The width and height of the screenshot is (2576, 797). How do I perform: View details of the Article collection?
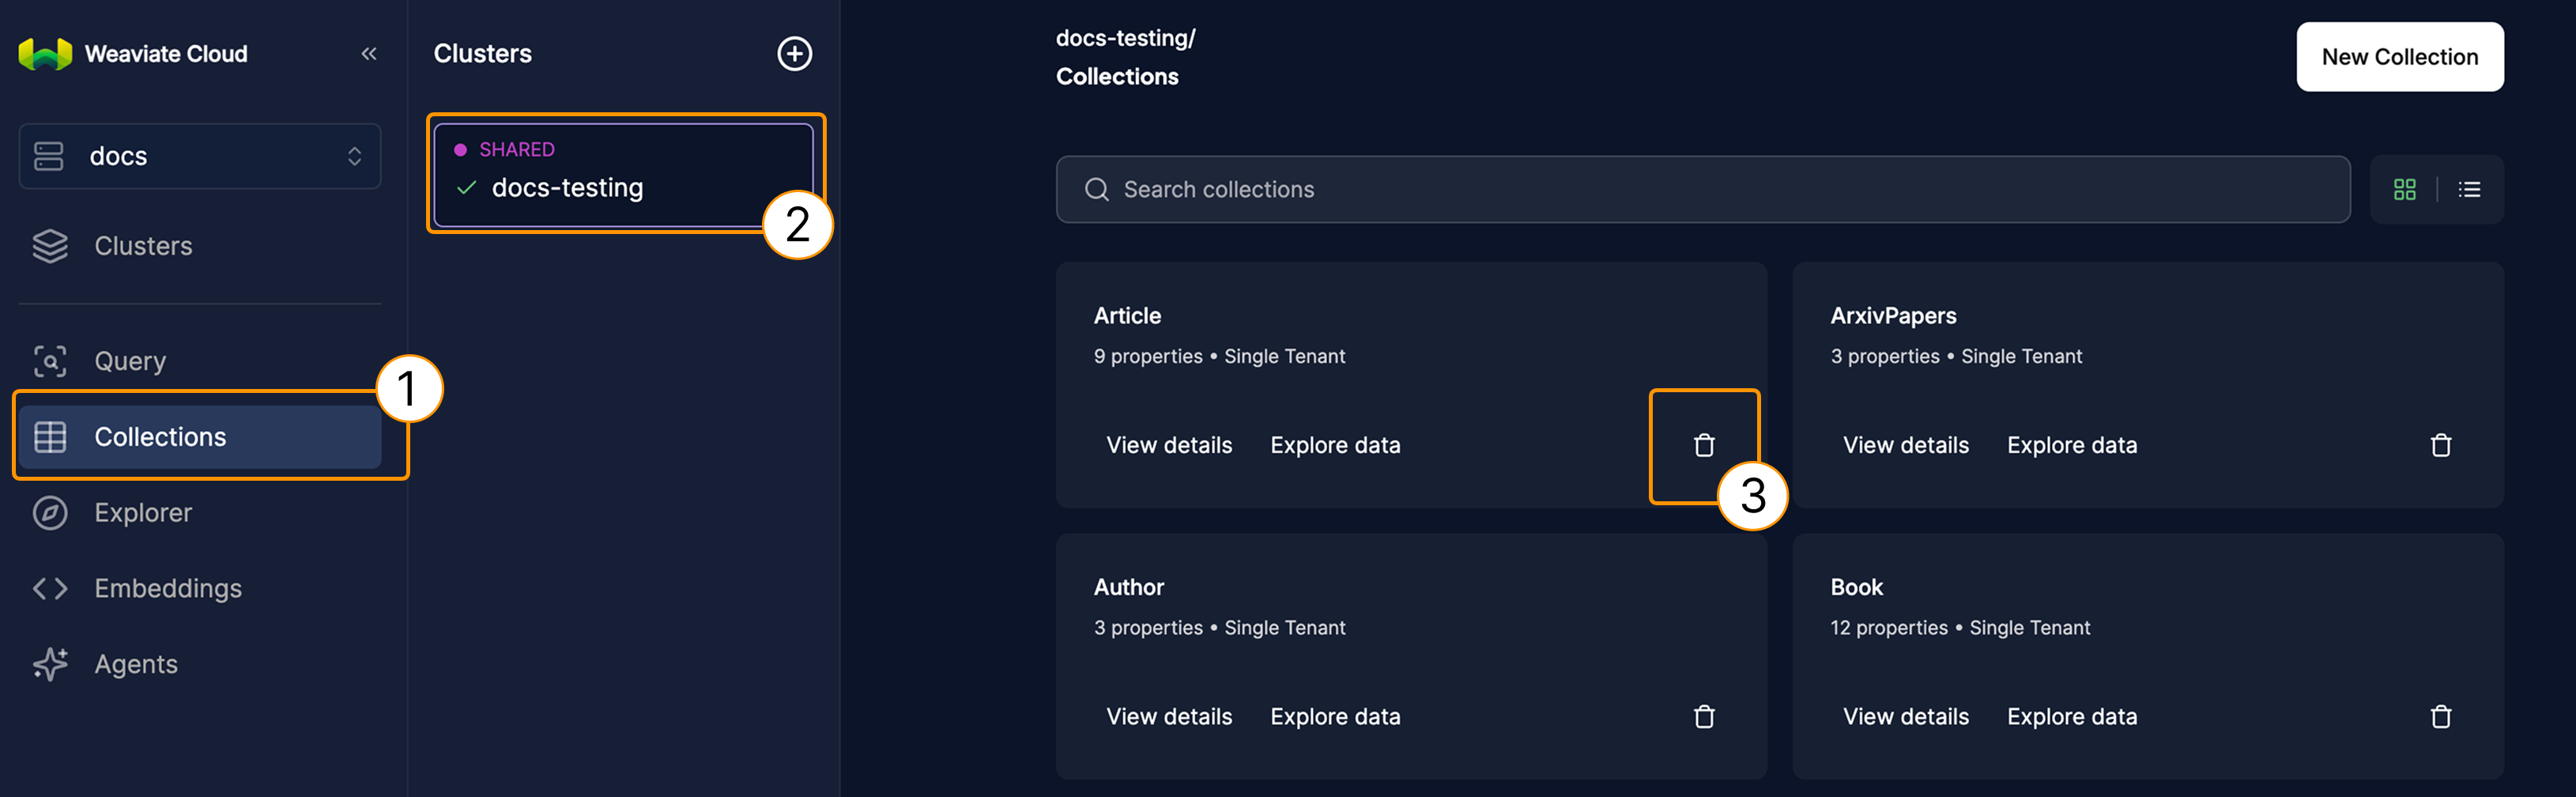(x=1168, y=445)
